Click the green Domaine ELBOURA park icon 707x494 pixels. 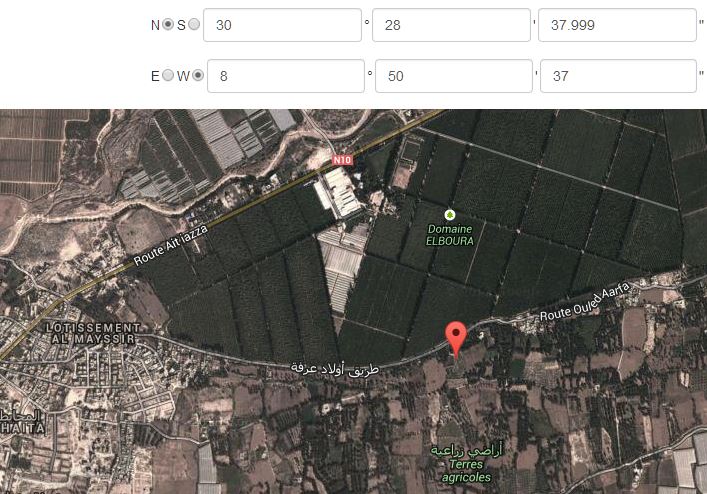coord(449,214)
